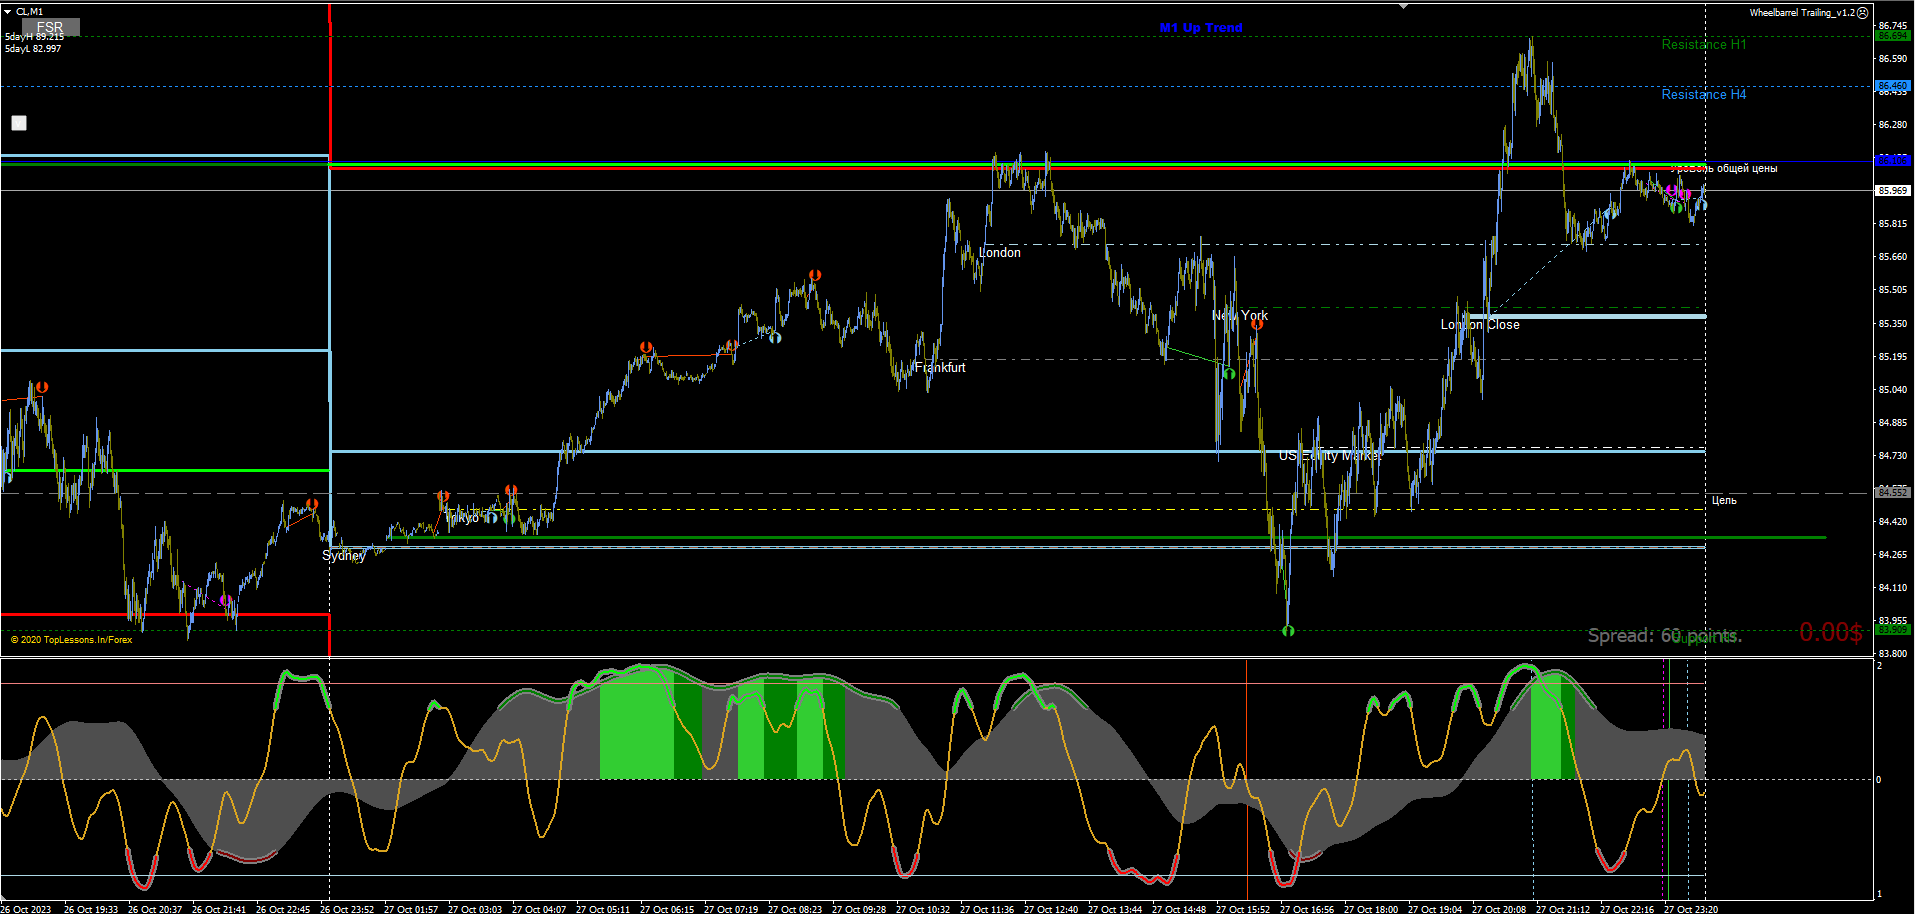The height and width of the screenshot is (914, 1915).
Task: Toggle the small white 'v' square button
Action: pyautogui.click(x=19, y=123)
